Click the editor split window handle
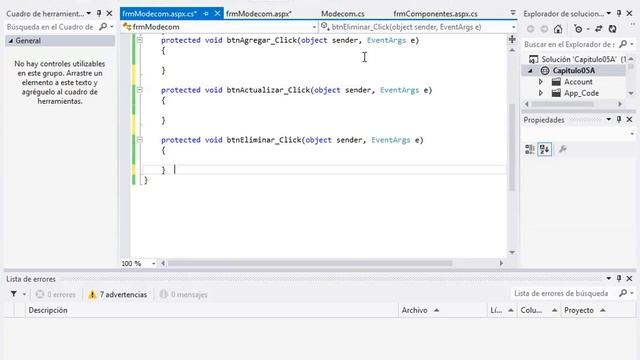 [512, 39]
